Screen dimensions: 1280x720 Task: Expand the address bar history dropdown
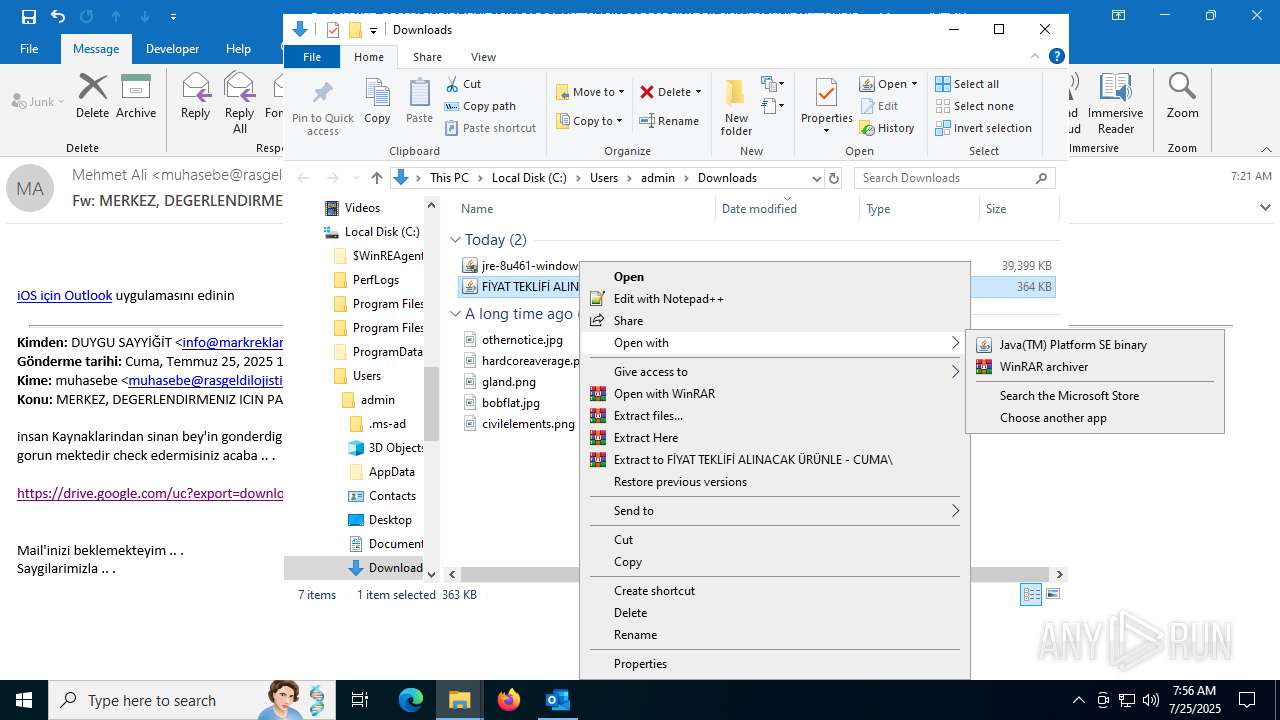tap(817, 178)
